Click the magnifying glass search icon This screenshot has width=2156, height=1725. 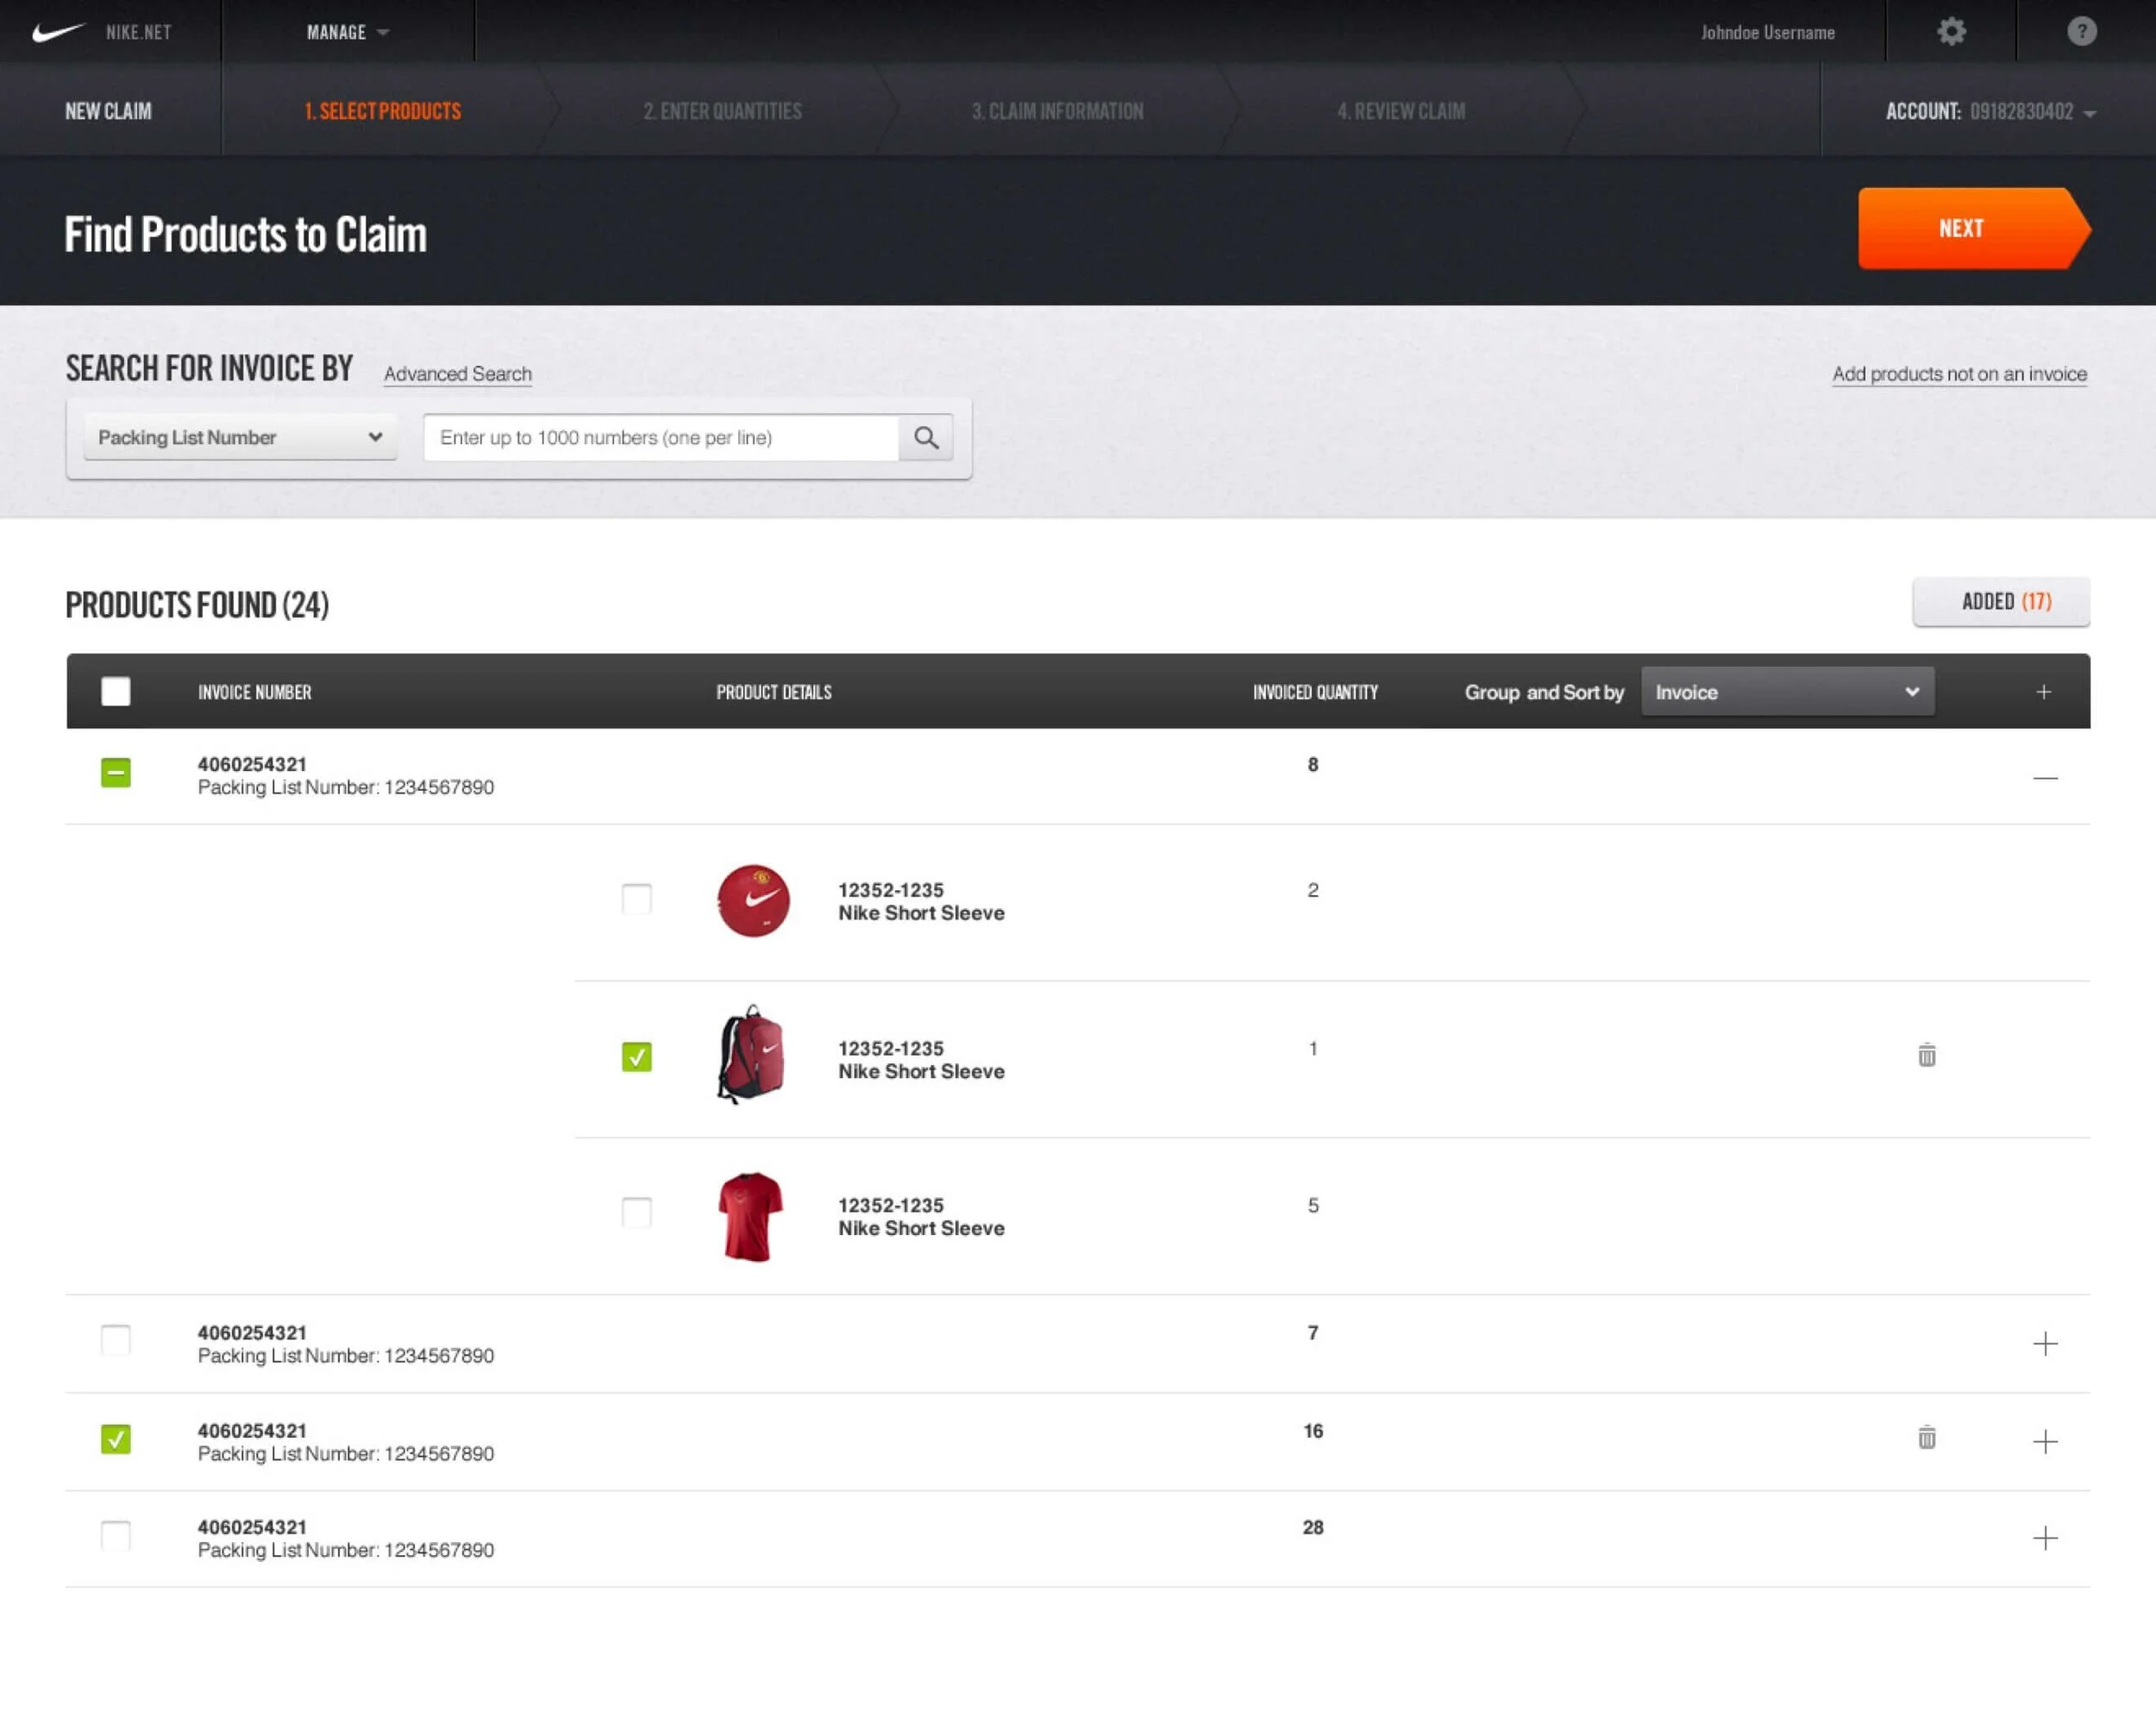tap(925, 438)
